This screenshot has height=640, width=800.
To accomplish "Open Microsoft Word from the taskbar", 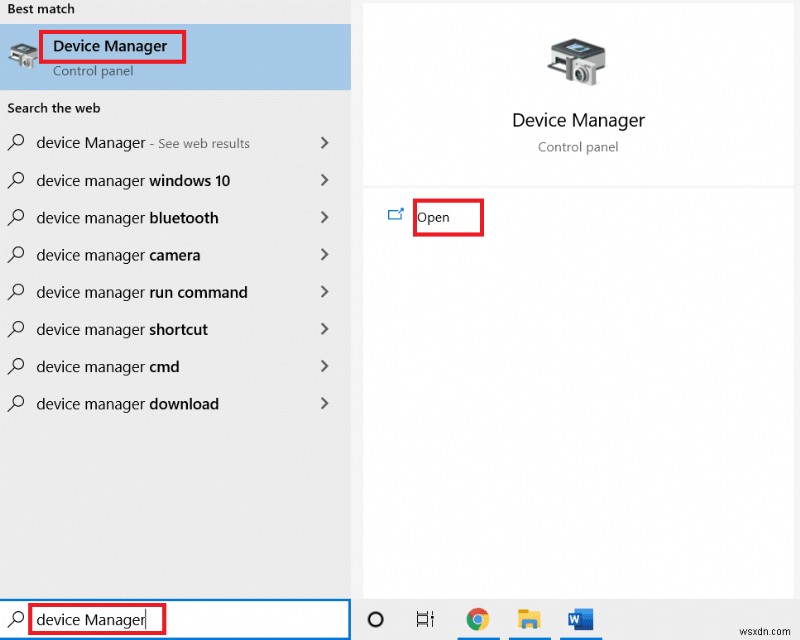I will tap(582, 619).
